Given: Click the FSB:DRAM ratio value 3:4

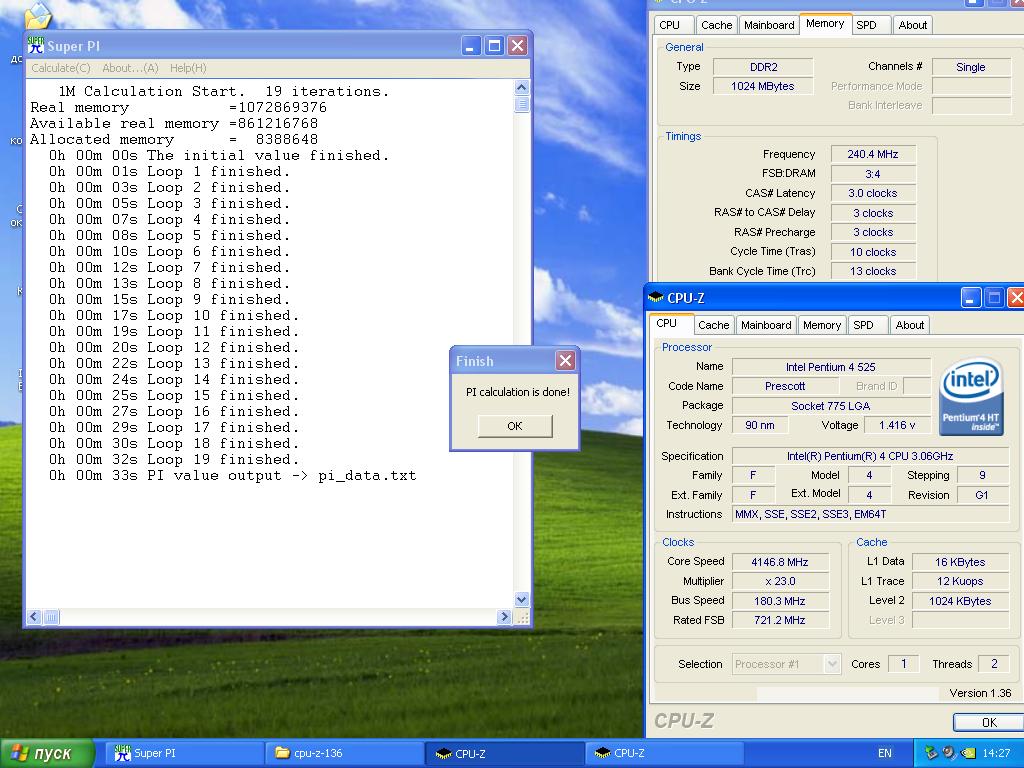Looking at the screenshot, I should pos(873,174).
